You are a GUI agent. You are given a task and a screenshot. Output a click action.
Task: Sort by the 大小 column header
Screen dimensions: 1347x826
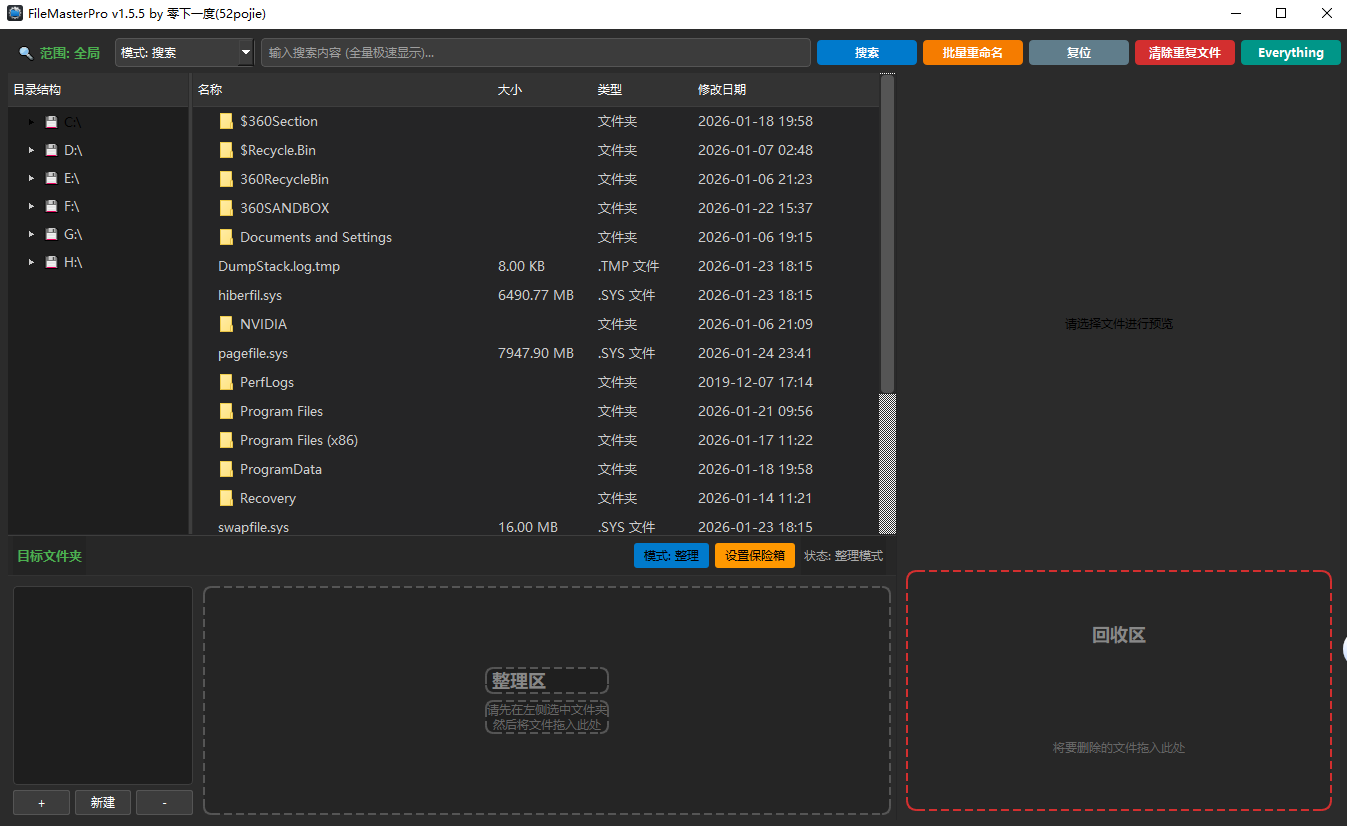click(510, 90)
